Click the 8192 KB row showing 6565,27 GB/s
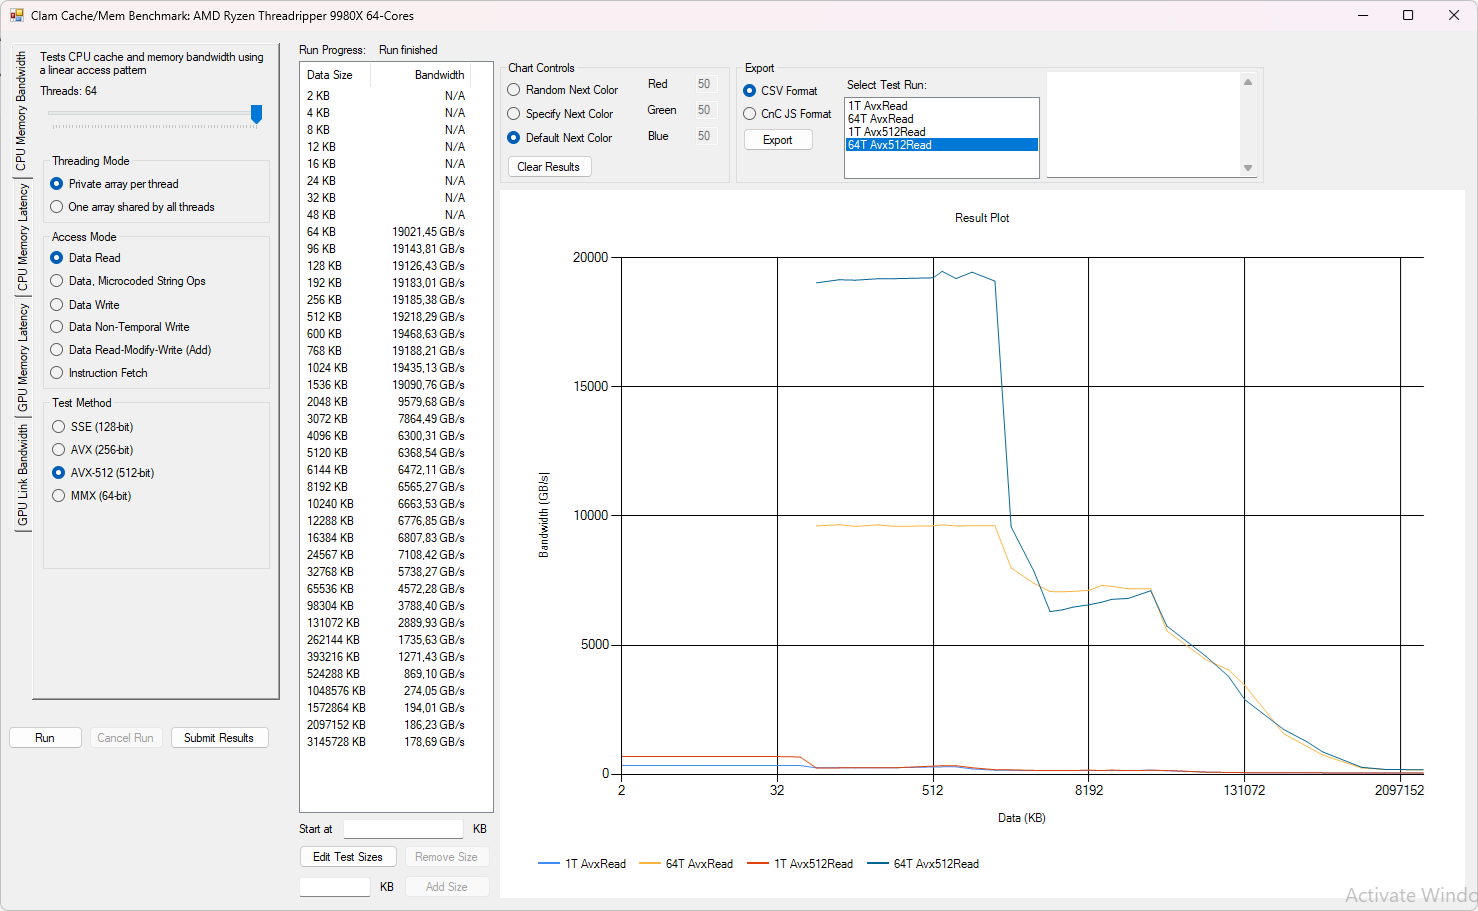 (x=386, y=487)
